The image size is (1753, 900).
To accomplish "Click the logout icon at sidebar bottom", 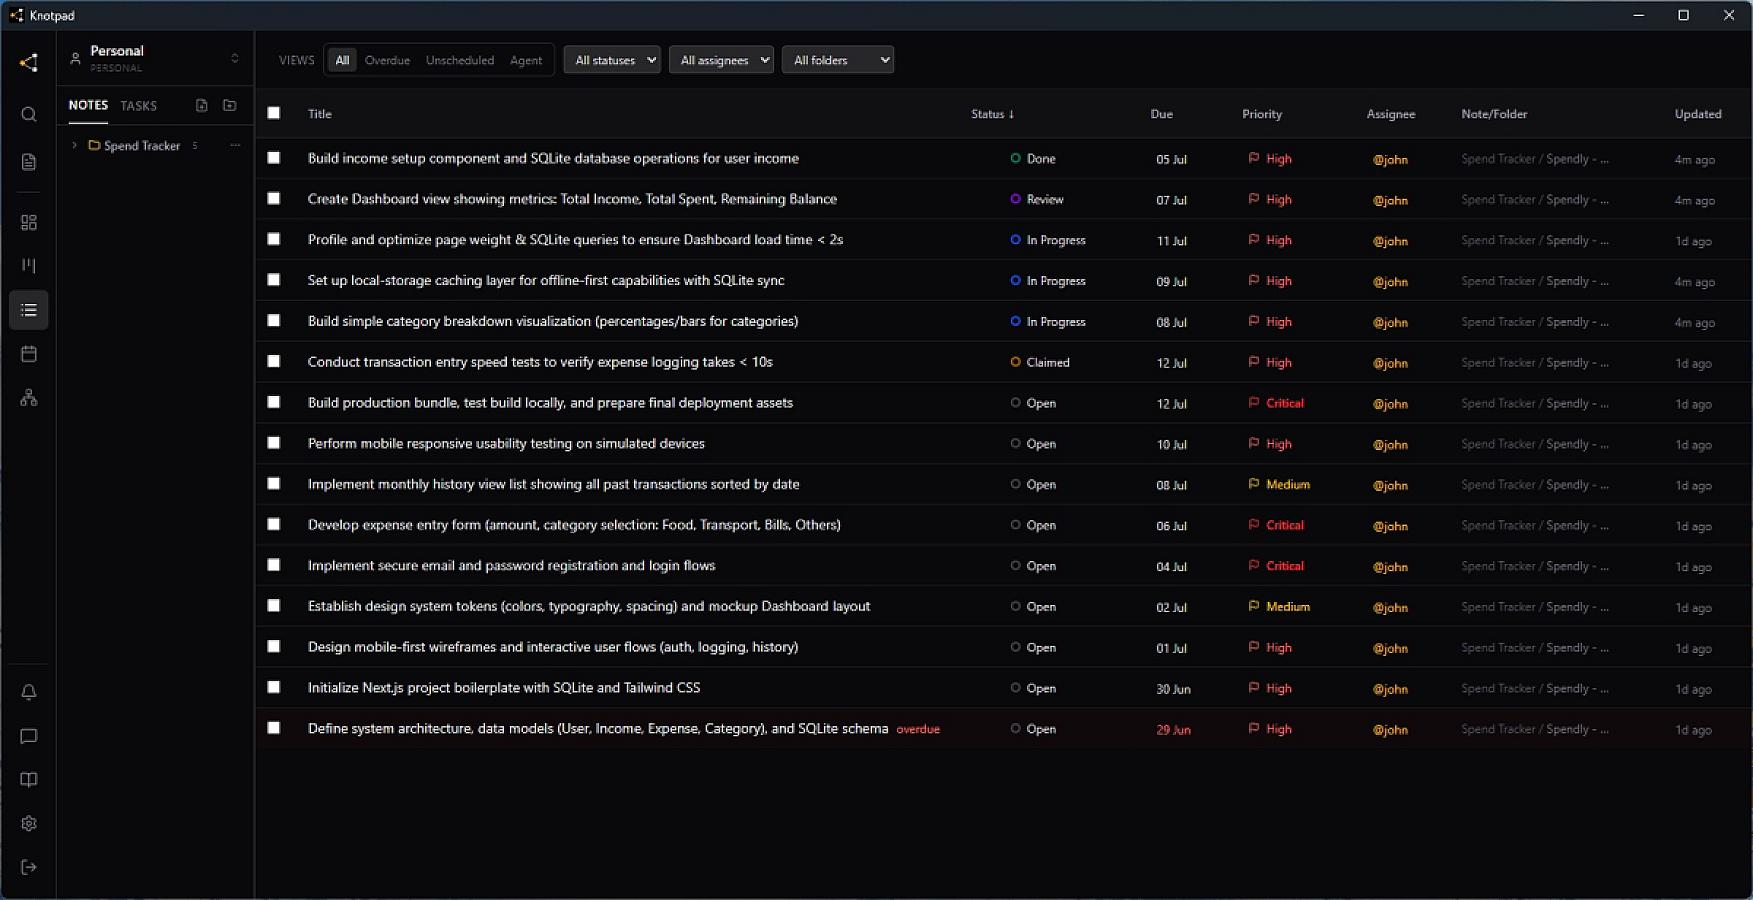I will pos(29,867).
